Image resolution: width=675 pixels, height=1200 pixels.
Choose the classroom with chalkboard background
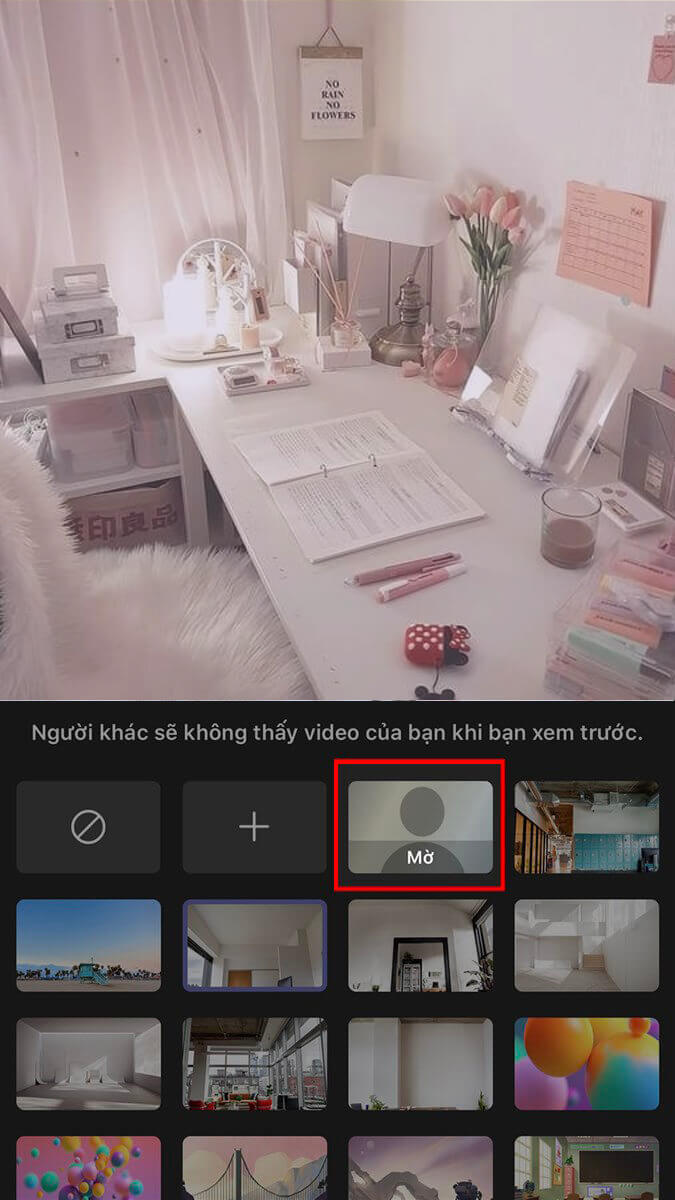point(586,1168)
